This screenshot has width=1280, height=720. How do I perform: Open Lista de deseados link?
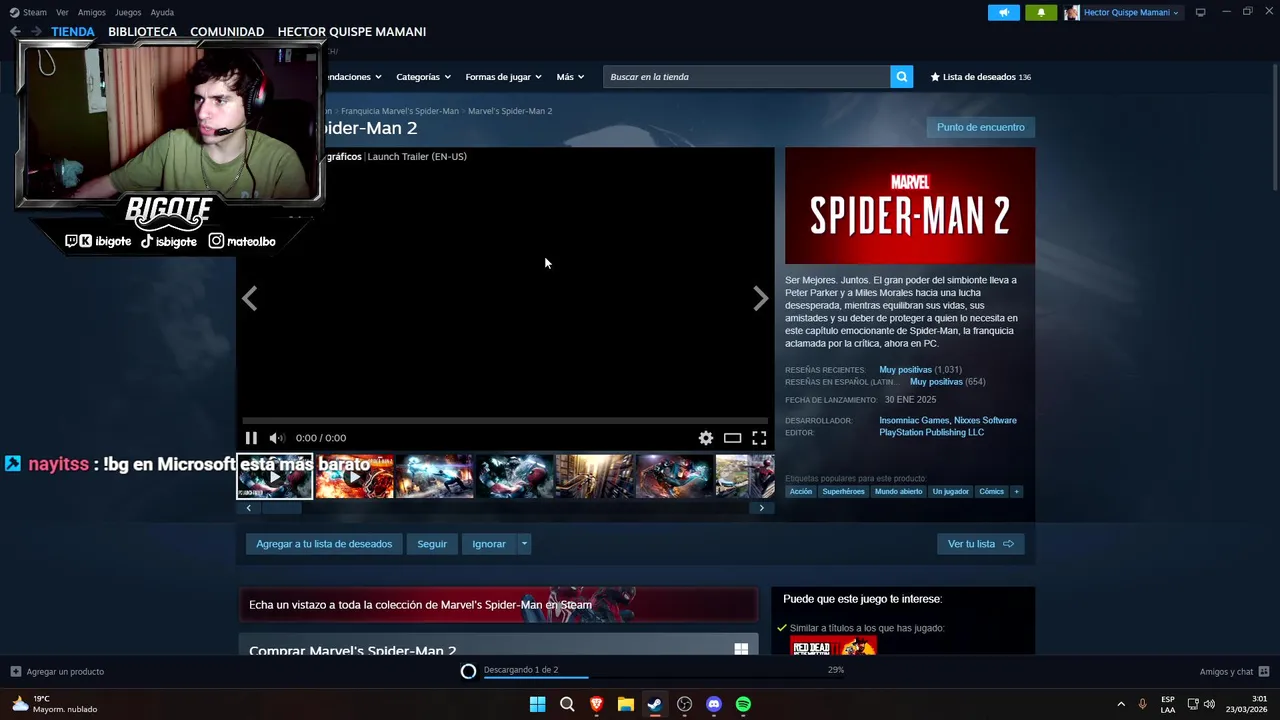coord(980,77)
